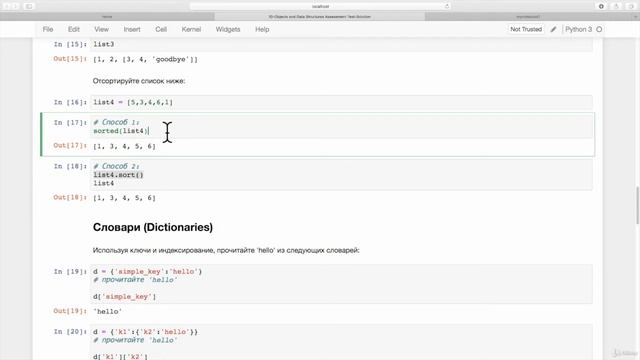This screenshot has width=640, height=360.
Task: Click code line d['k1']['k2']
Action: coord(120,356)
